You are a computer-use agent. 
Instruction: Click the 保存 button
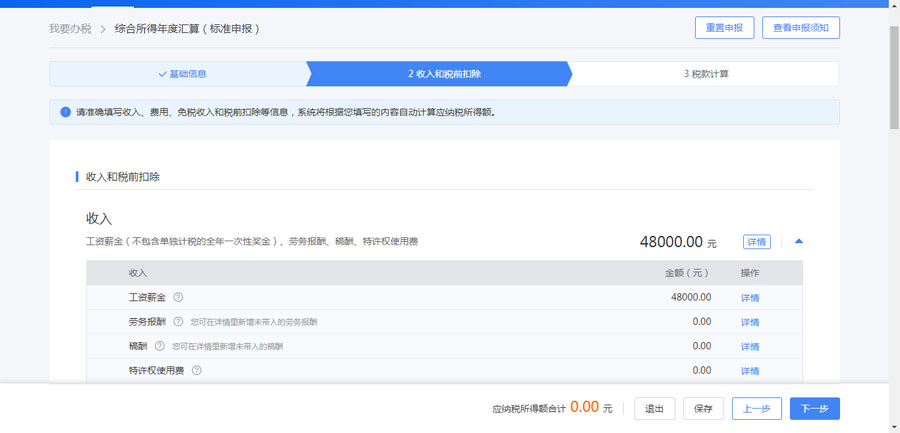[703, 408]
